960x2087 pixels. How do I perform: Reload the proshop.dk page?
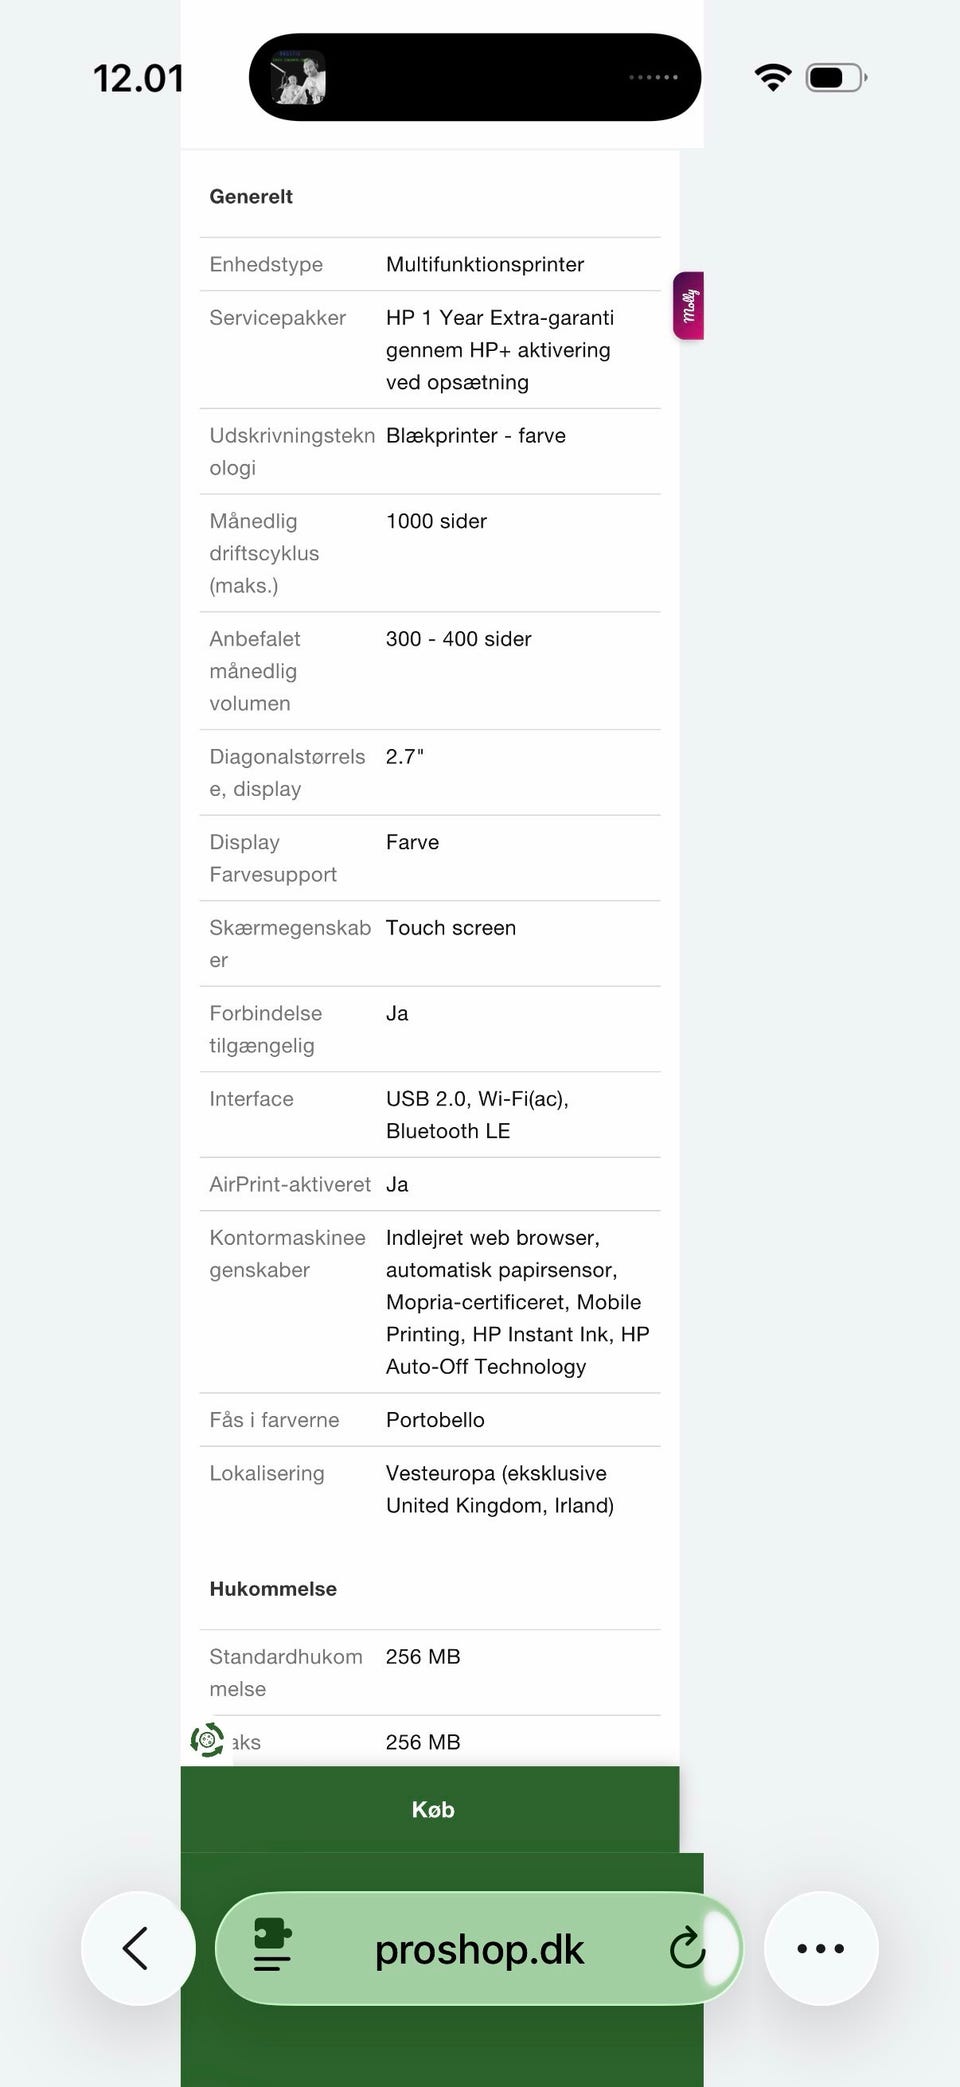(x=687, y=1948)
